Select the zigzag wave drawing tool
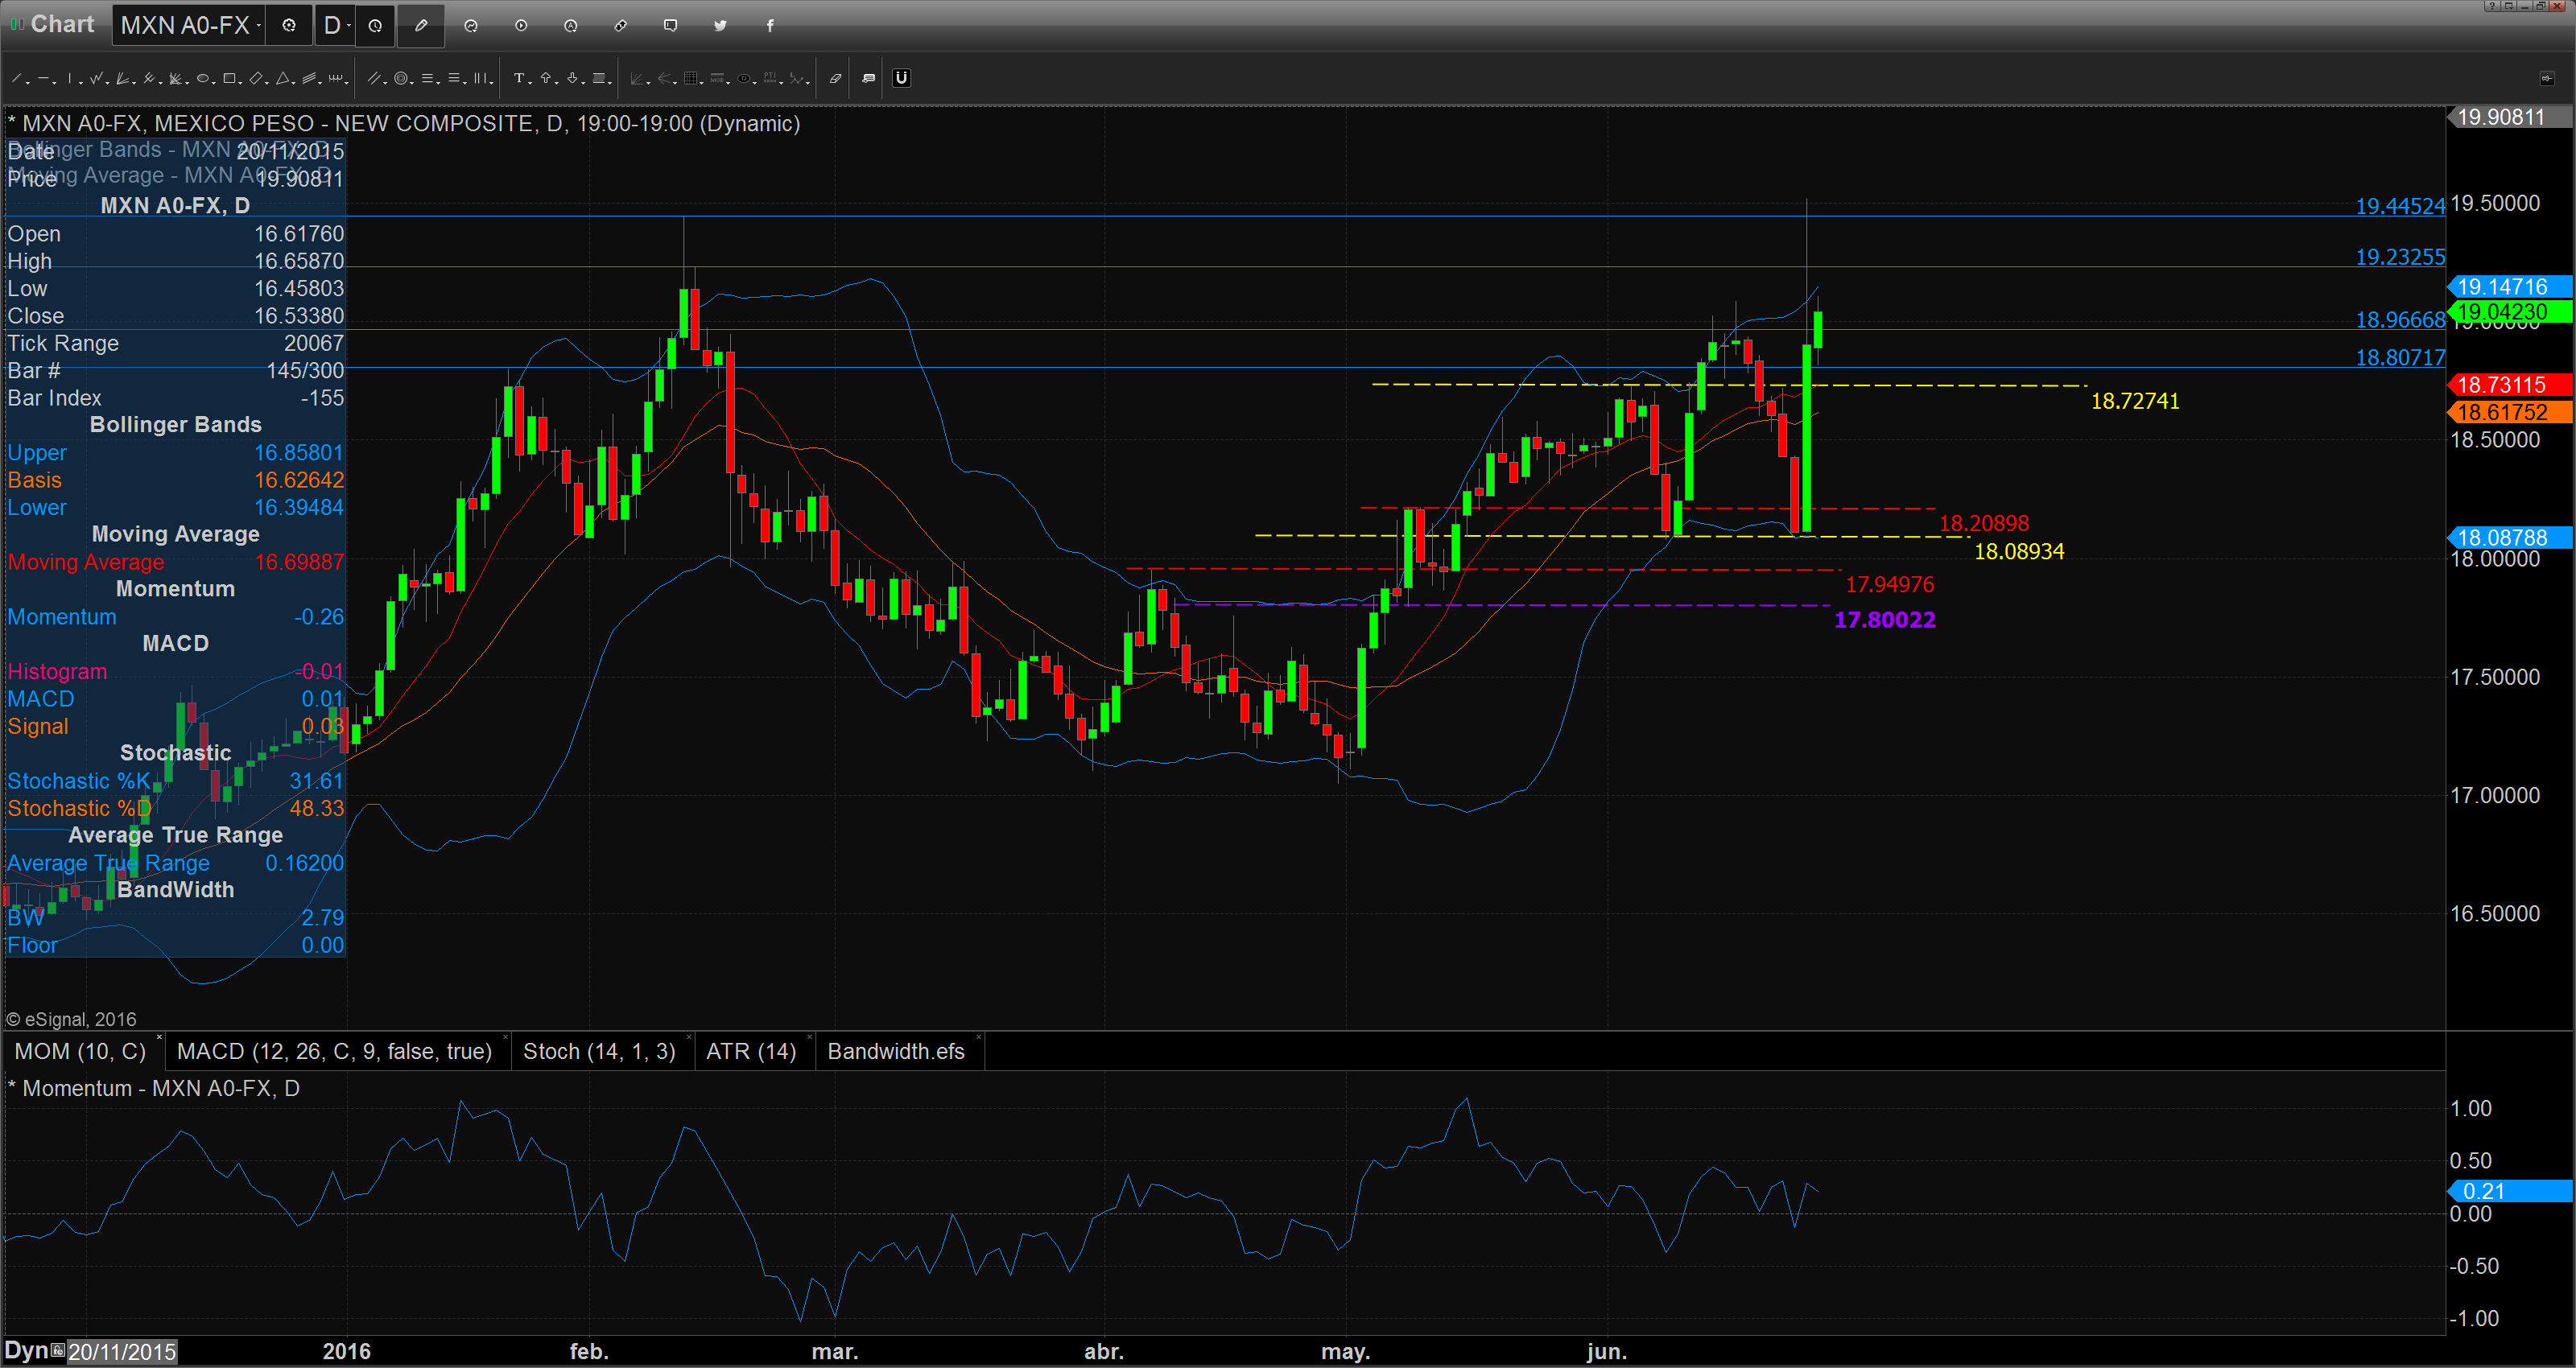The width and height of the screenshot is (2576, 1368). [x=96, y=78]
